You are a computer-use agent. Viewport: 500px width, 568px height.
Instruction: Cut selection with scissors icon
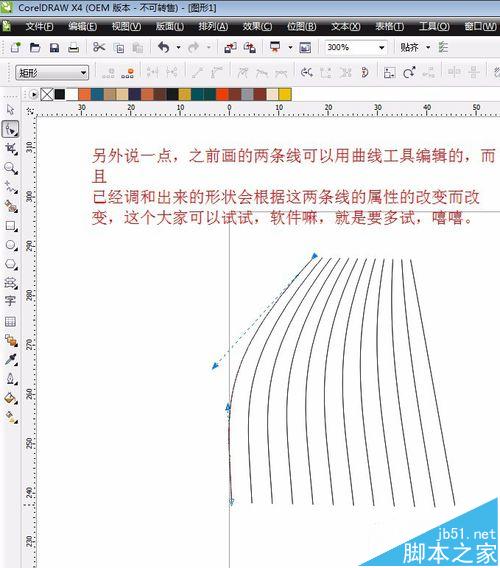click(99, 47)
